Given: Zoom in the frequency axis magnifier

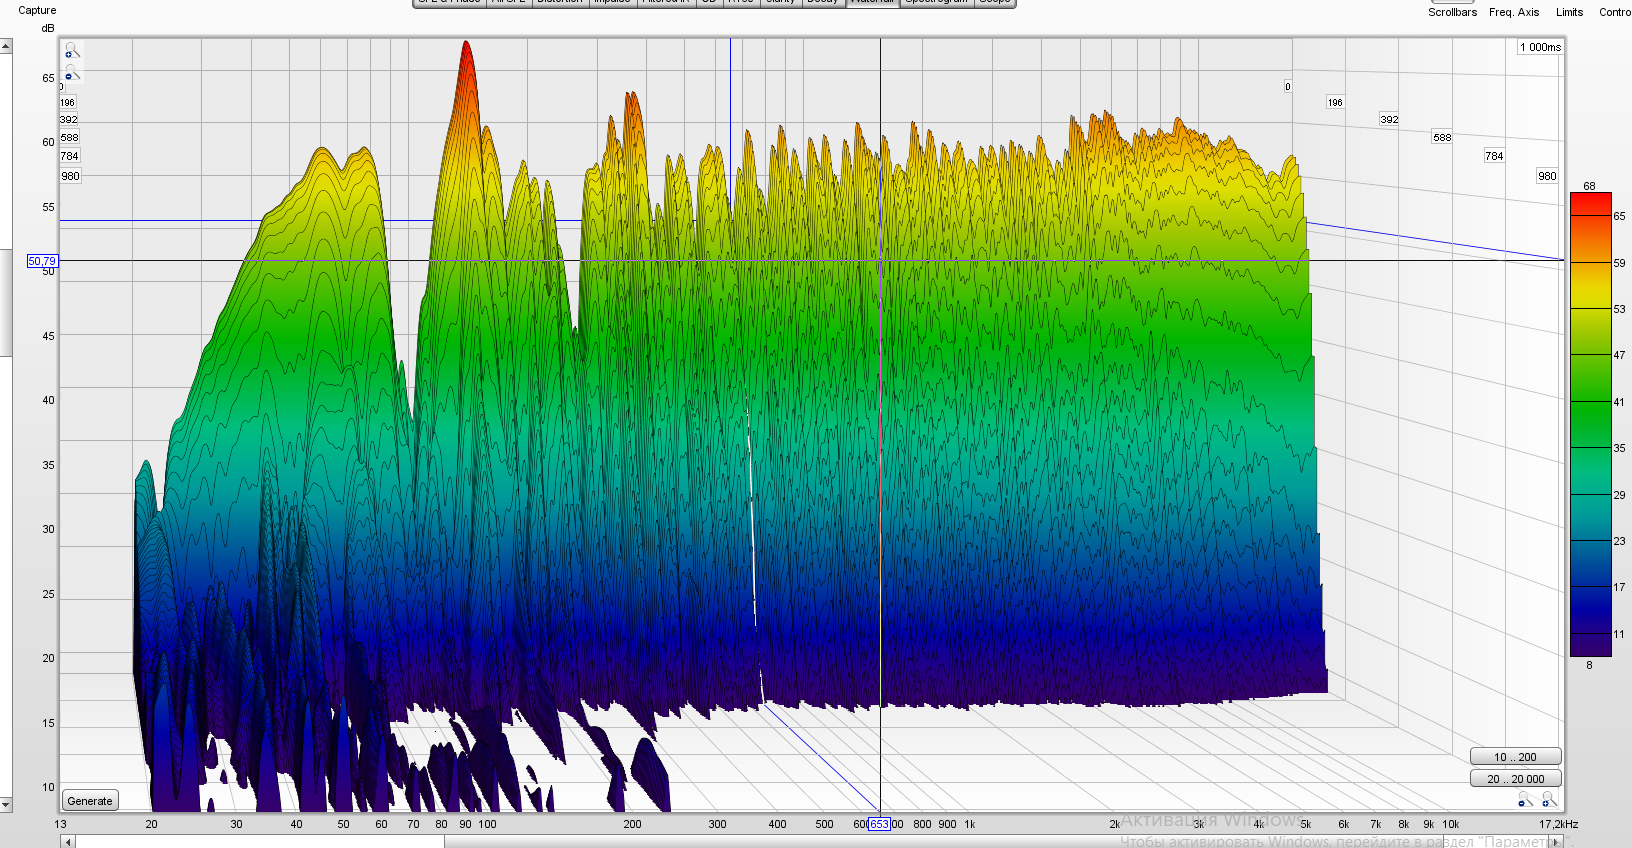Looking at the screenshot, I should click(x=1548, y=799).
